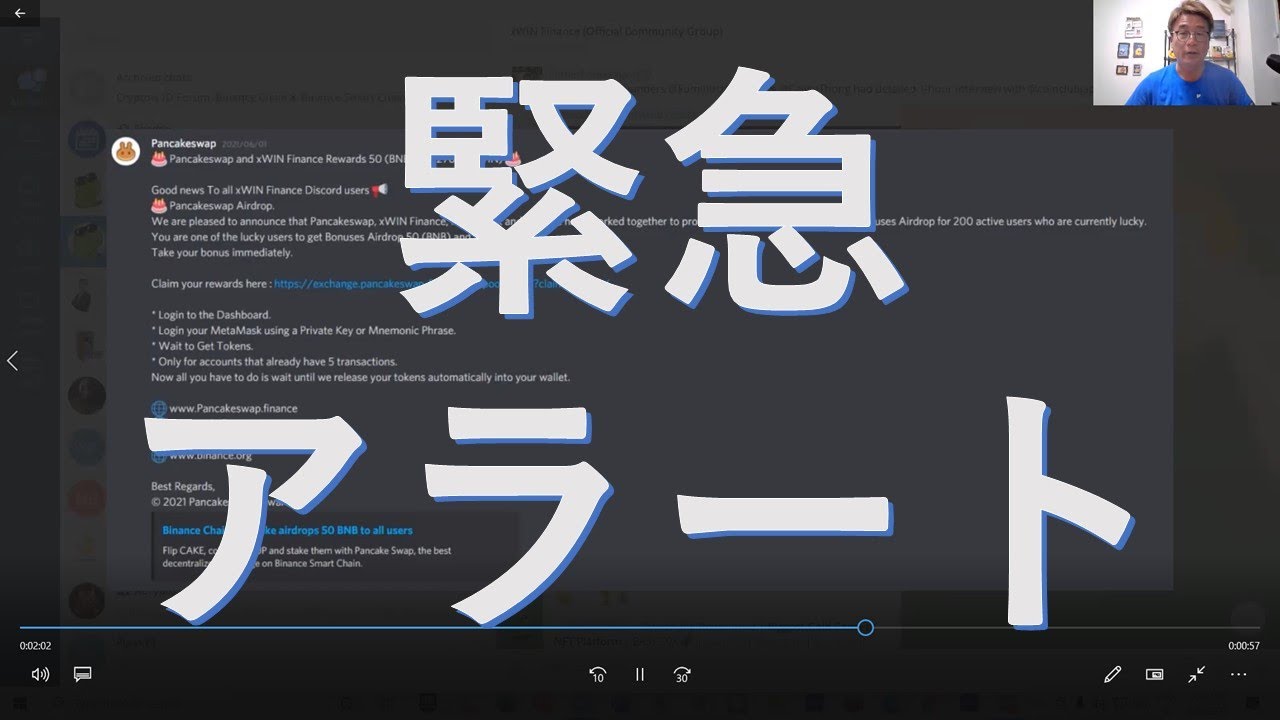1280x720 pixels.
Task: Open the pencil edit menu
Action: [x=1112, y=674]
